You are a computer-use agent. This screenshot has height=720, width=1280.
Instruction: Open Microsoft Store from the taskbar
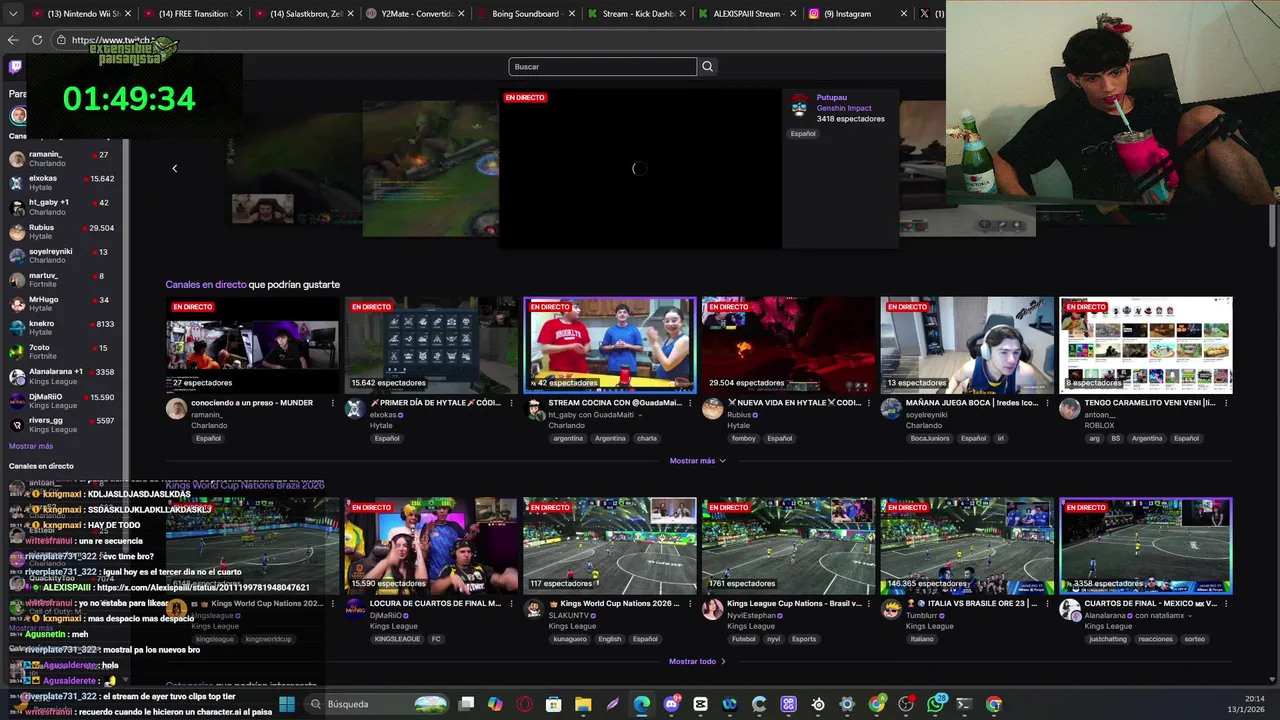click(554, 704)
